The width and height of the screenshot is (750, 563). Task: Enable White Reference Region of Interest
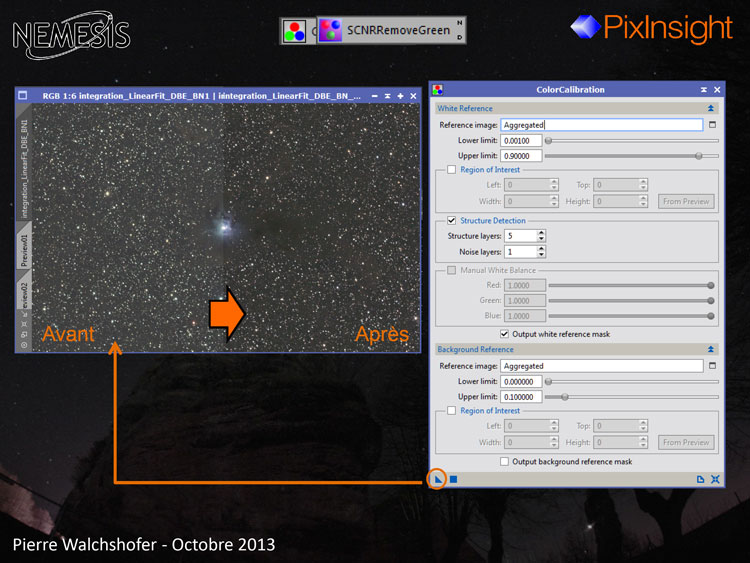452,169
